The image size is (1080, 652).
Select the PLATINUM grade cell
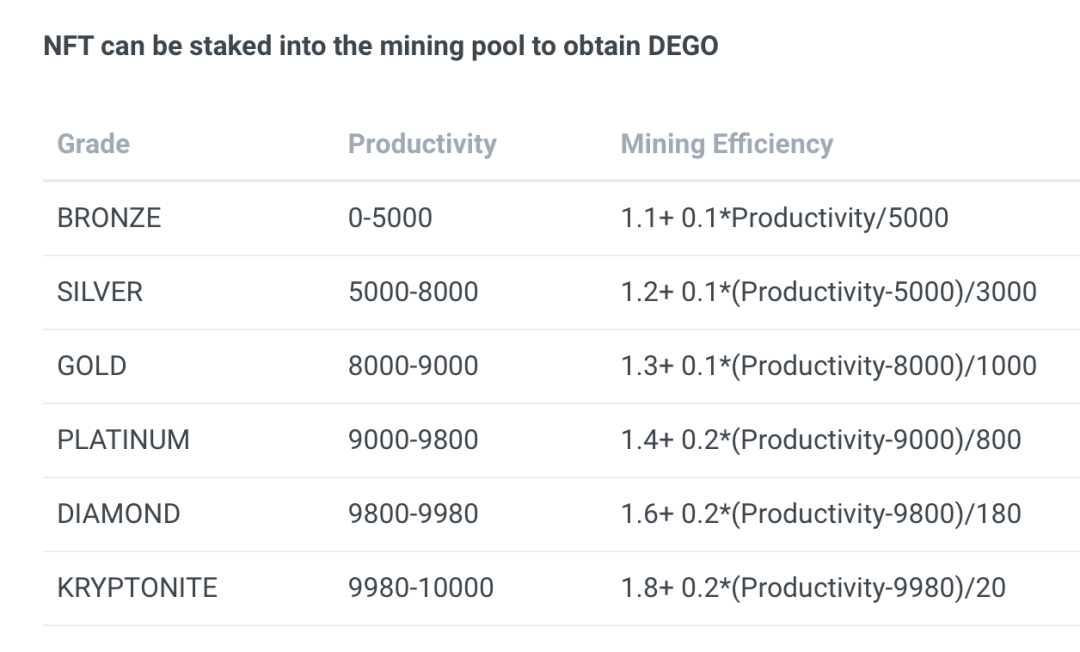coord(123,440)
